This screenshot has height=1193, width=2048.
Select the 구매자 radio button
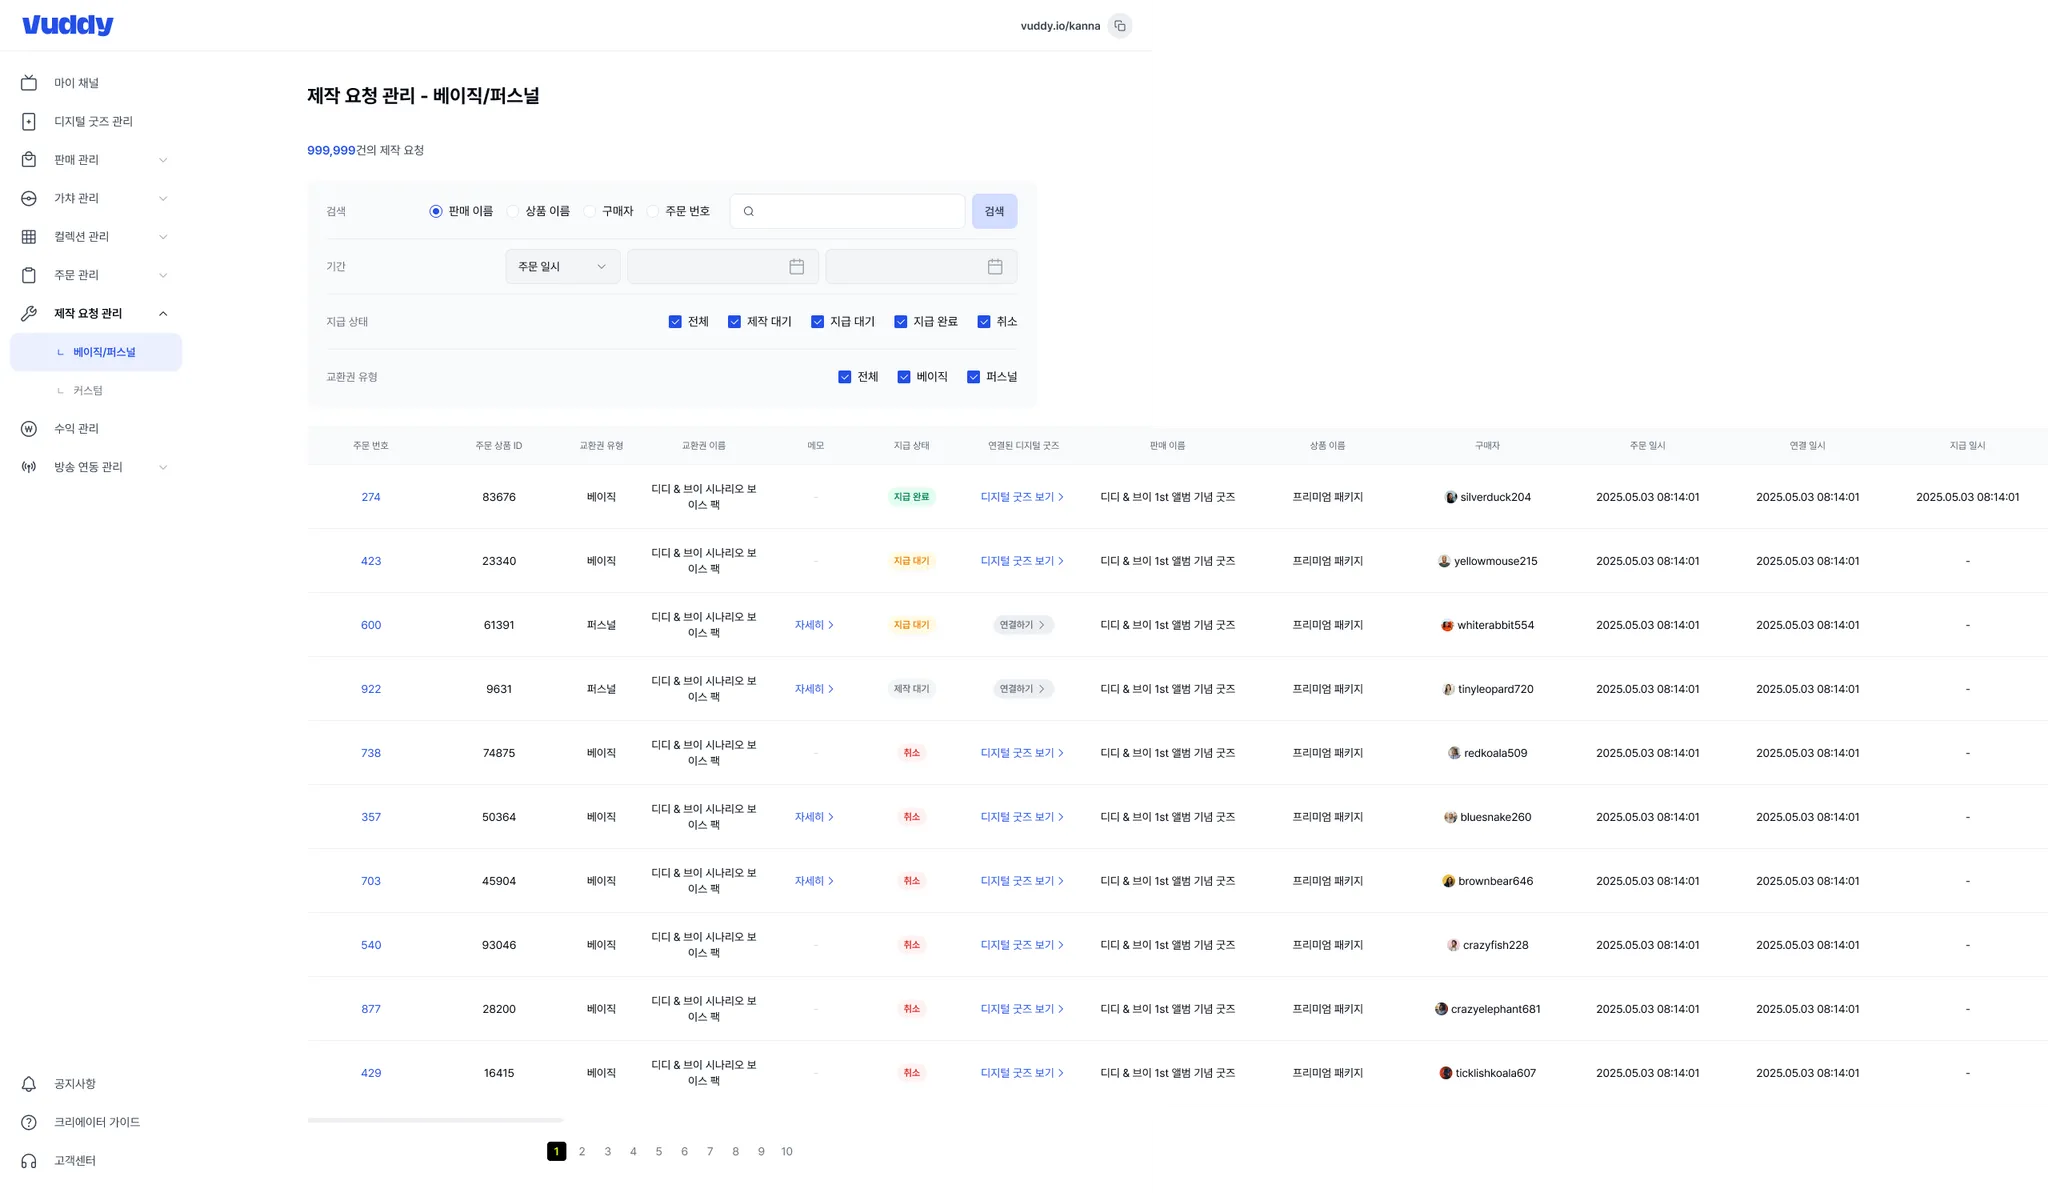590,211
